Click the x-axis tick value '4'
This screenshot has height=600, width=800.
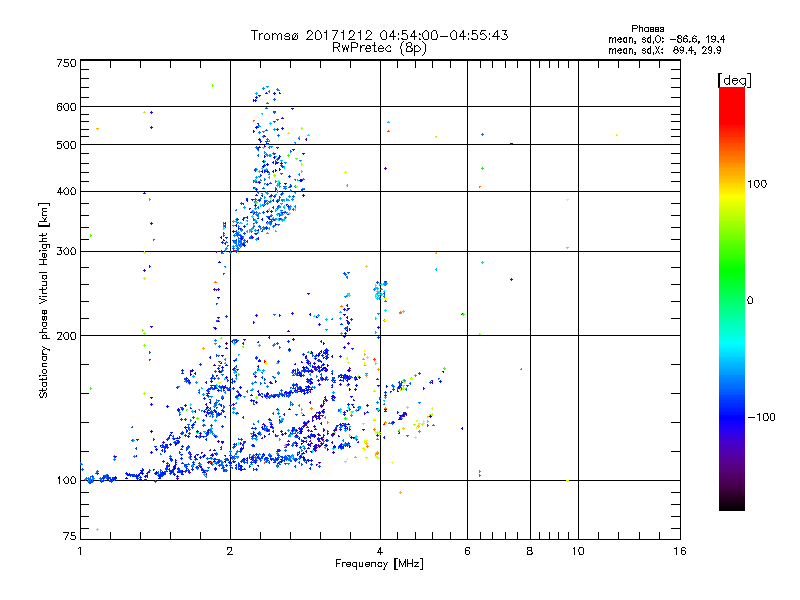380,551
